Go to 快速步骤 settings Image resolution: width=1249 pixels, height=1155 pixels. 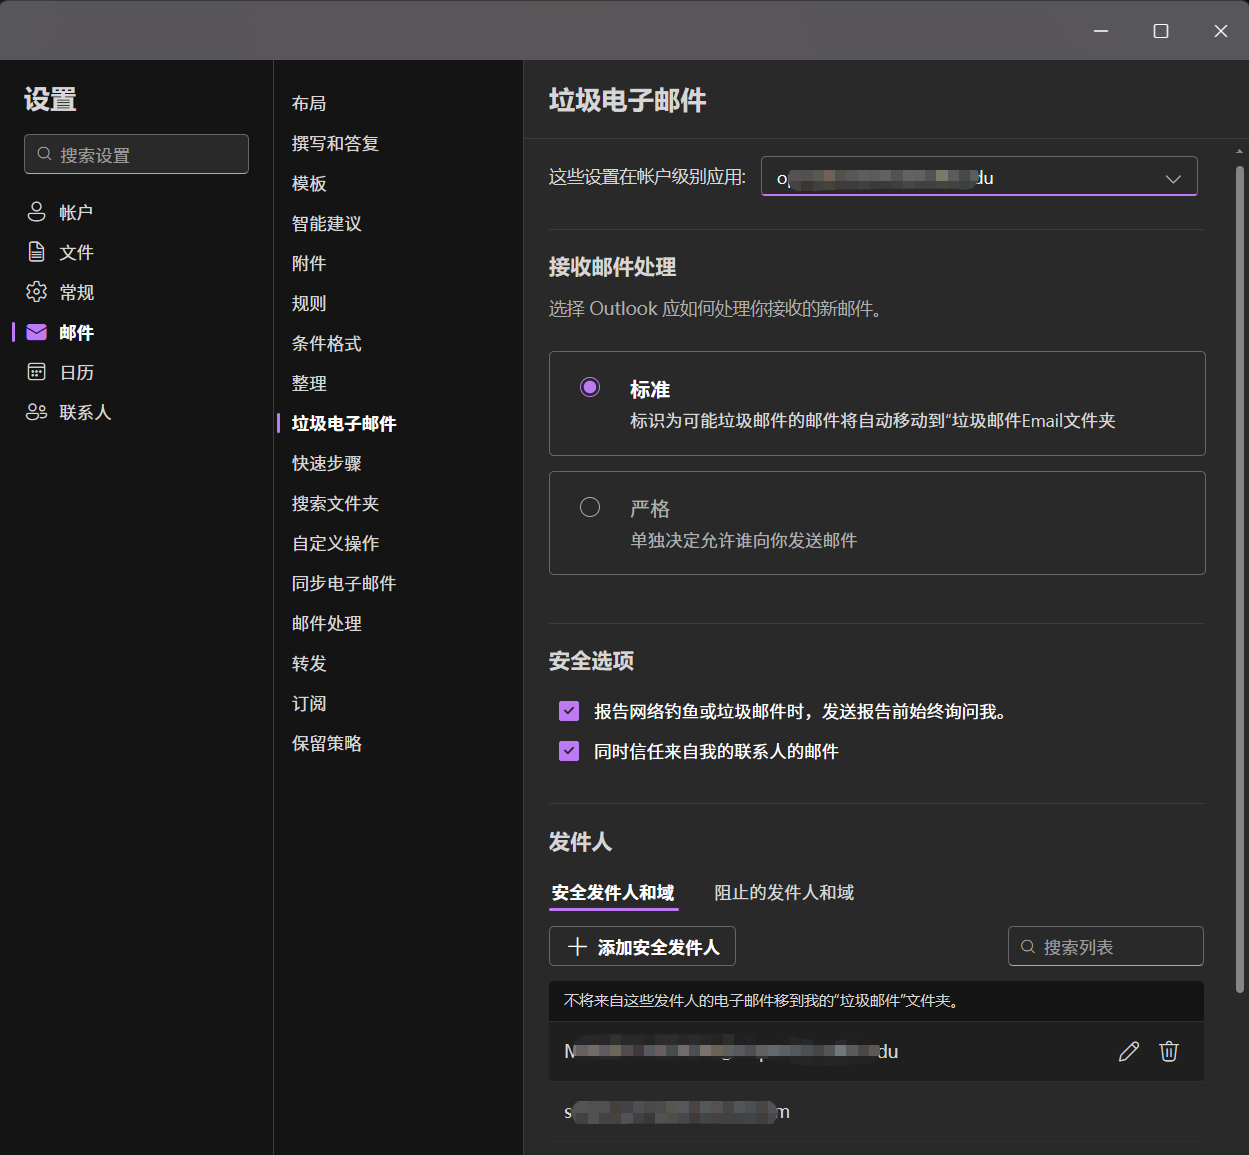(327, 463)
